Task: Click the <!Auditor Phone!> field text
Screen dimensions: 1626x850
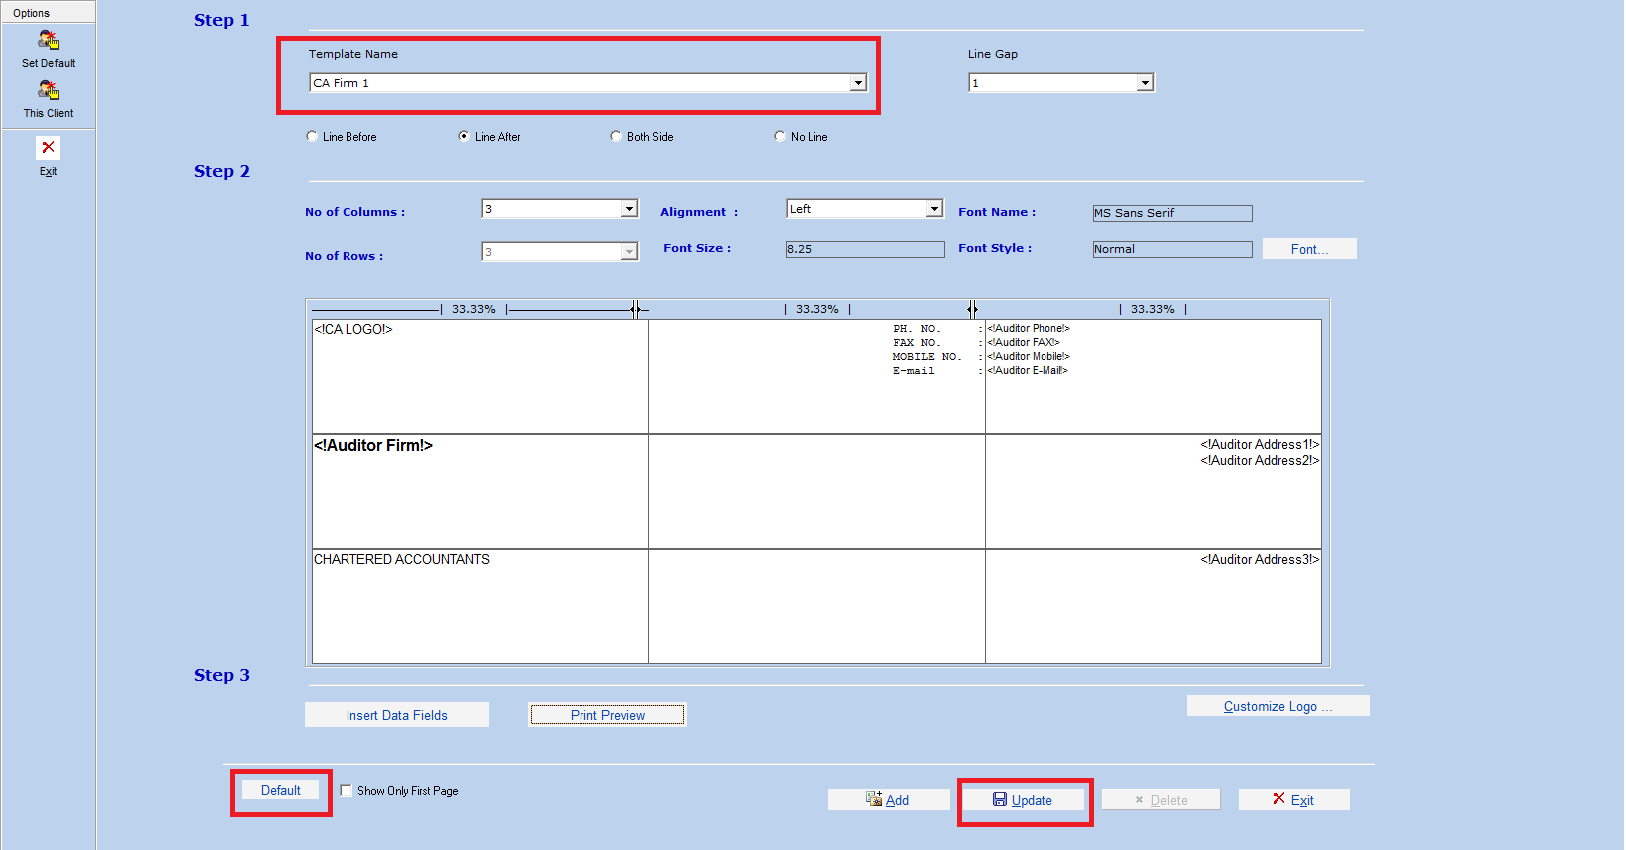Action: [1028, 328]
